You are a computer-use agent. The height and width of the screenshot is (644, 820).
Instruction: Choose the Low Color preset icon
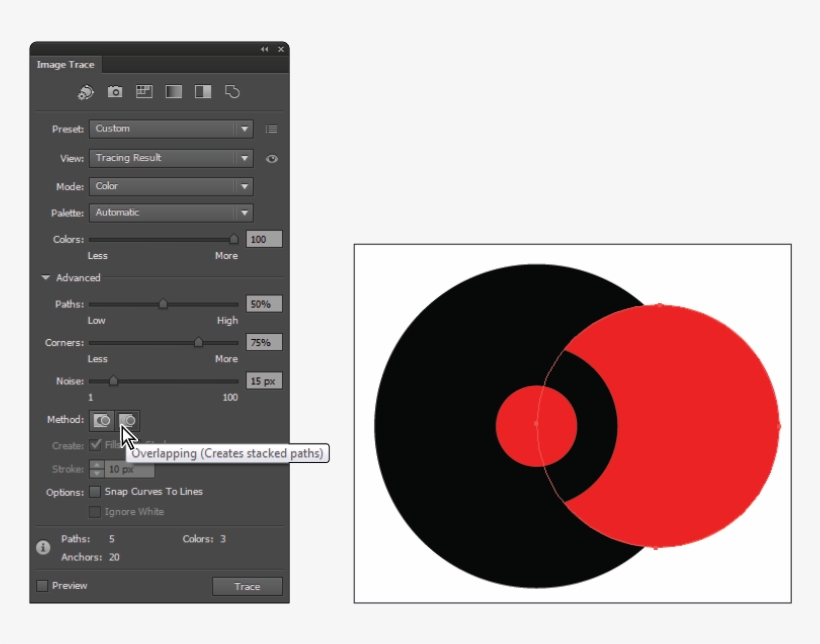click(144, 92)
